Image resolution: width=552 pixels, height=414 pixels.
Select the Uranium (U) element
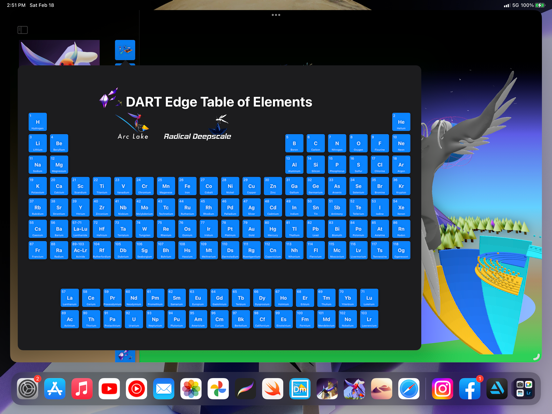point(134,319)
